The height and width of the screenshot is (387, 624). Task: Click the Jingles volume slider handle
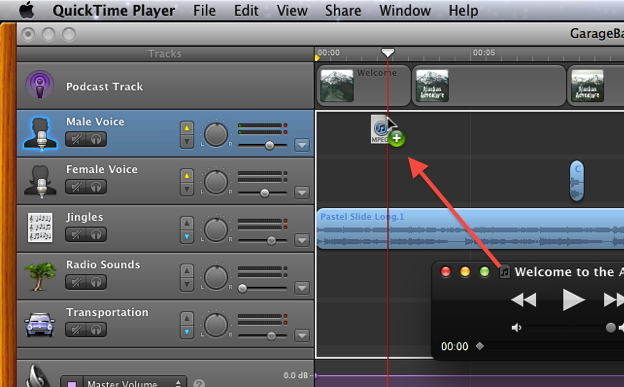[271, 240]
